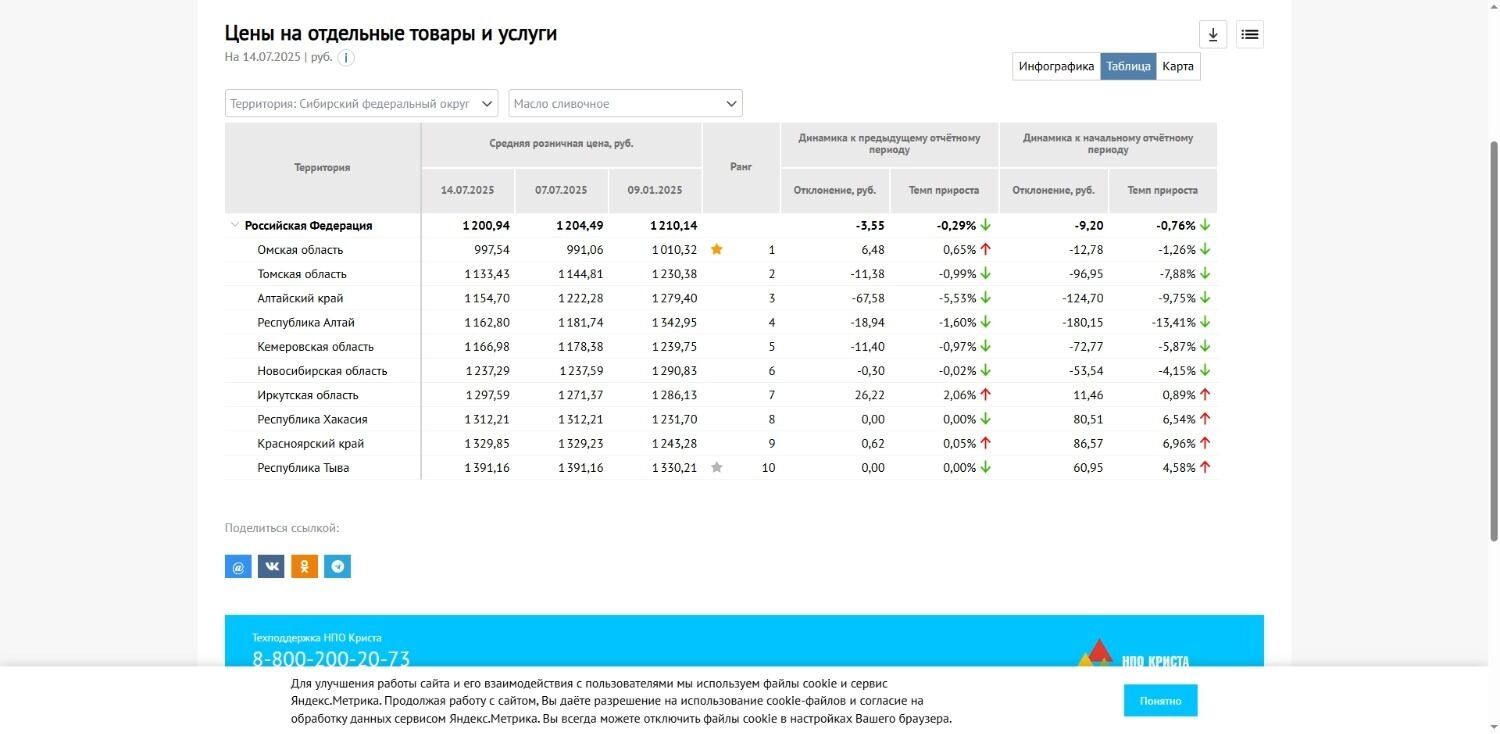Open the Территория dropdown
1500x734 pixels.
(361, 104)
